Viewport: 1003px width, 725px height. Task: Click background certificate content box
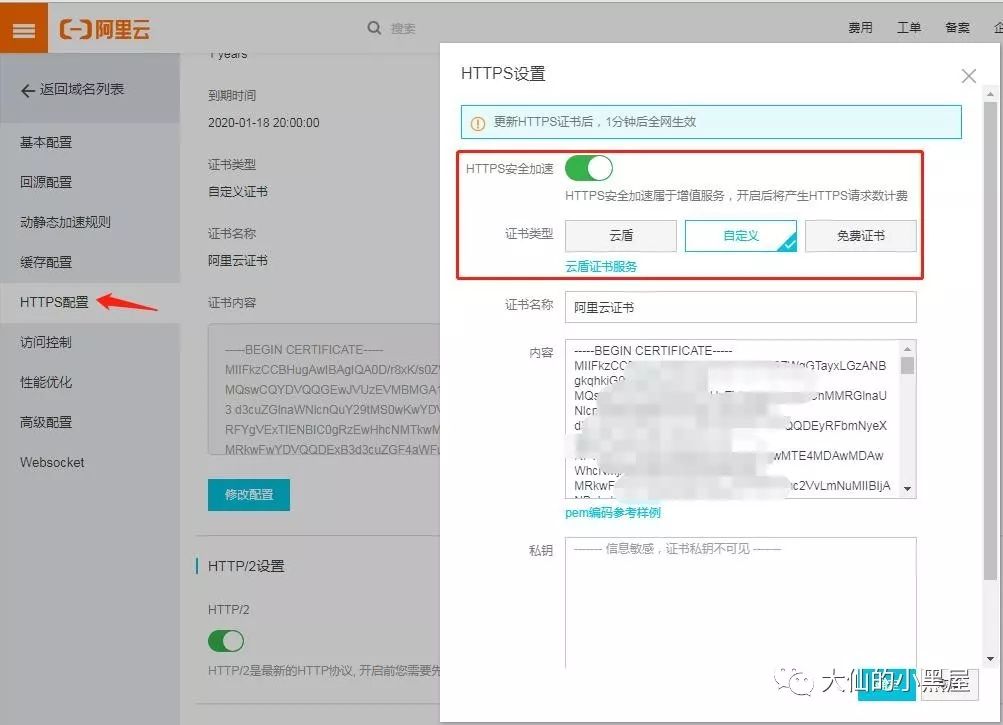[324, 389]
